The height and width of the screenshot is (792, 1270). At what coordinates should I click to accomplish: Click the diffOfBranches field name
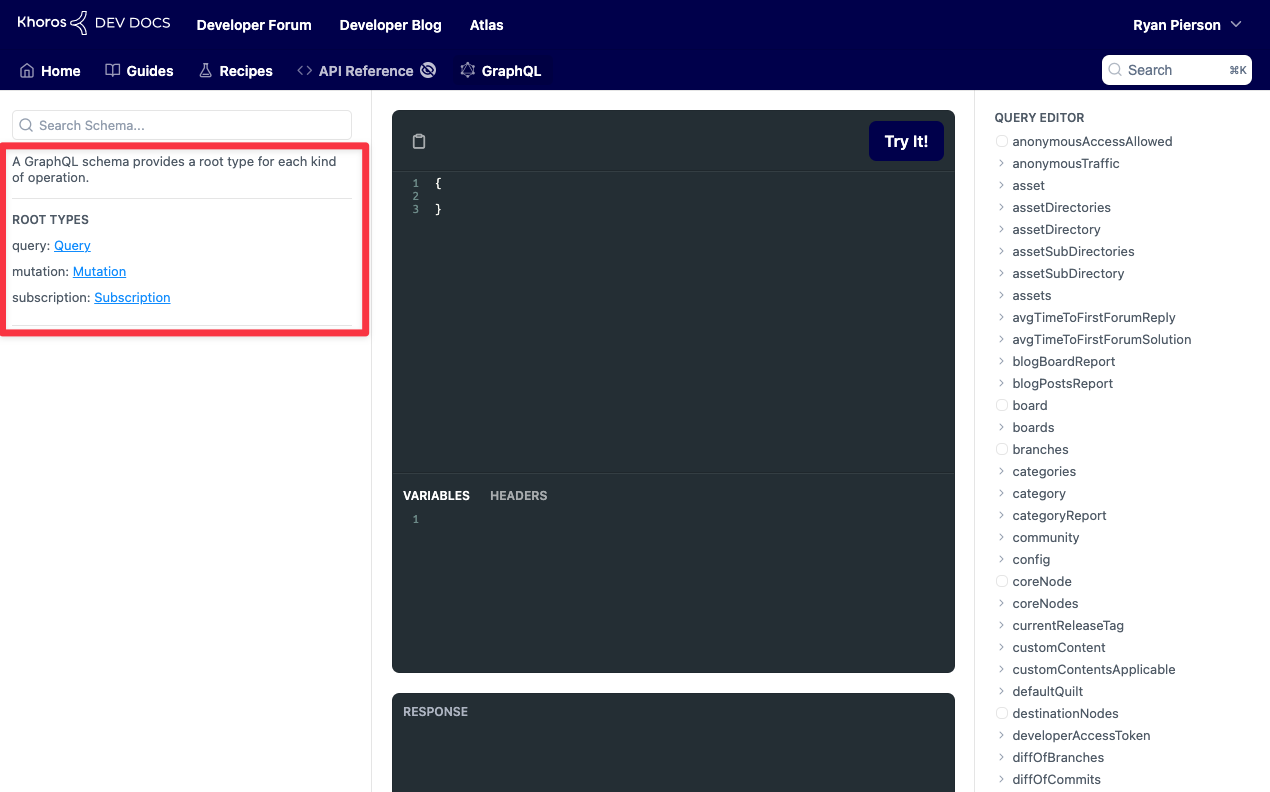click(x=1058, y=758)
